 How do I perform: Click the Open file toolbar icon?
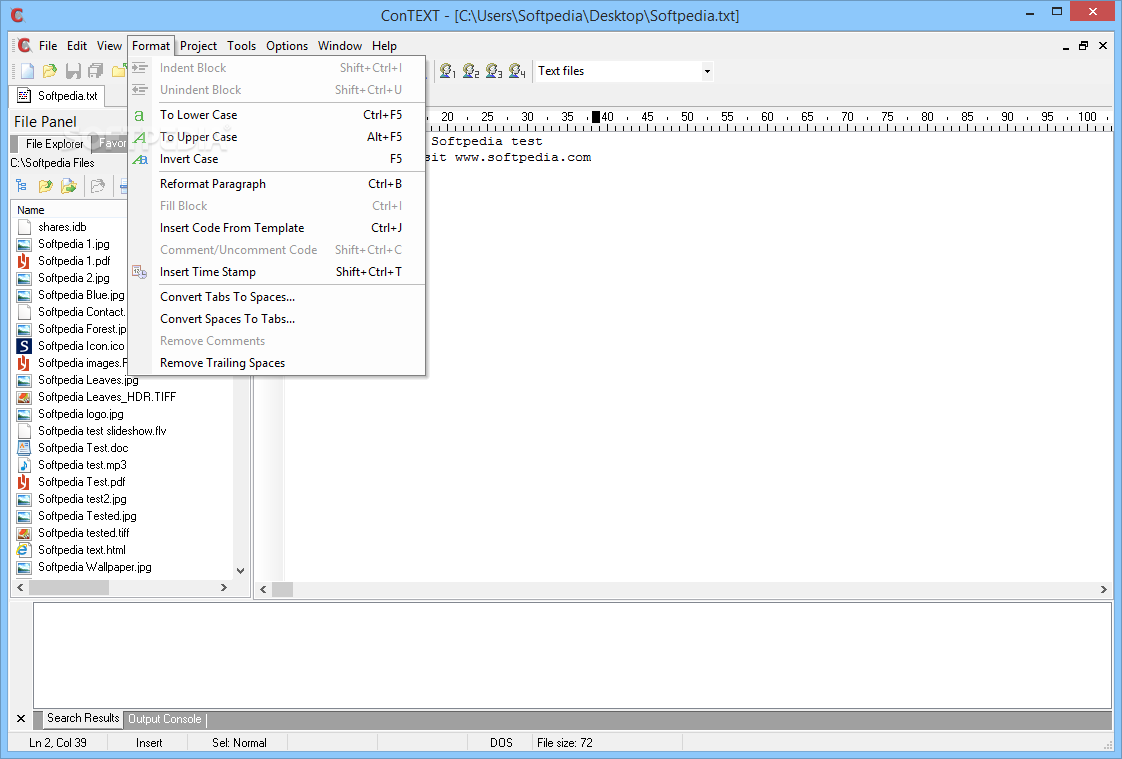click(x=49, y=71)
